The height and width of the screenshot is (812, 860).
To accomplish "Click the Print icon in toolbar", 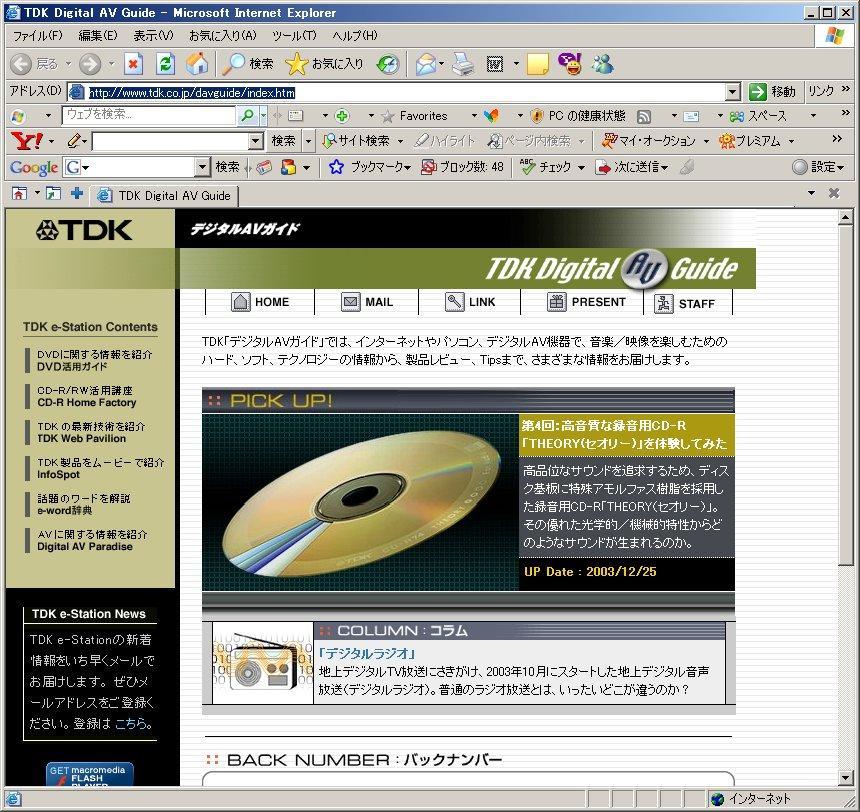I will tap(461, 64).
